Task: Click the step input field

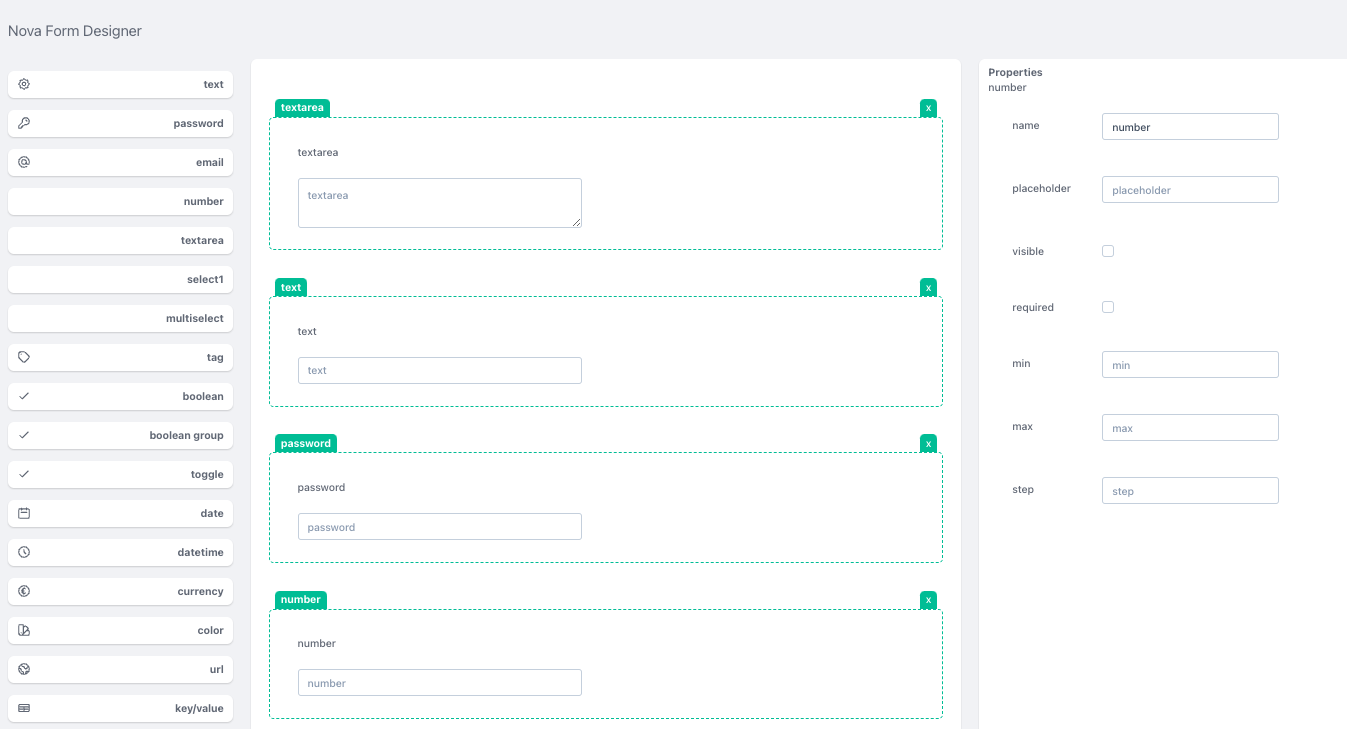Action: coord(1190,491)
